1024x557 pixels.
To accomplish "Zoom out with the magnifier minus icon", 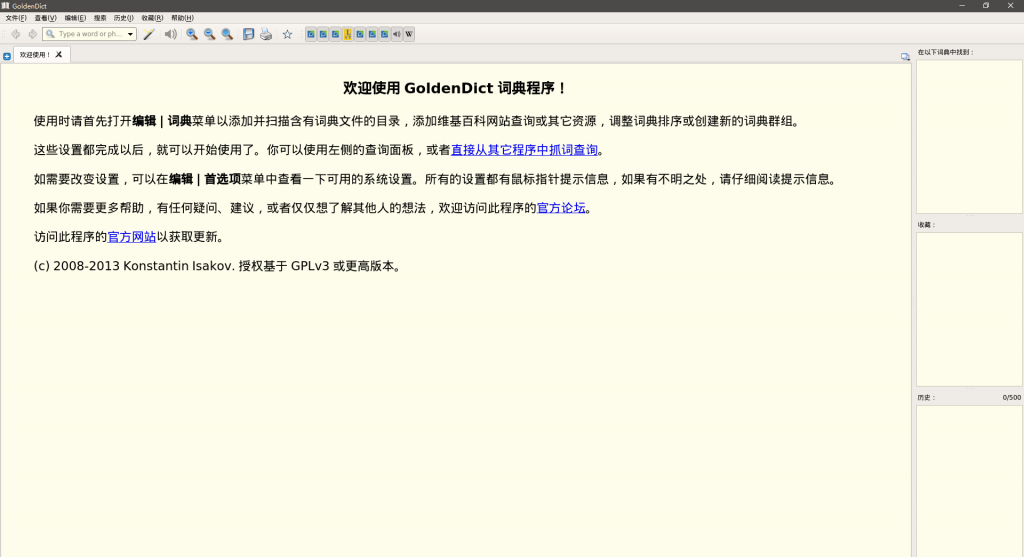I will 209,34.
